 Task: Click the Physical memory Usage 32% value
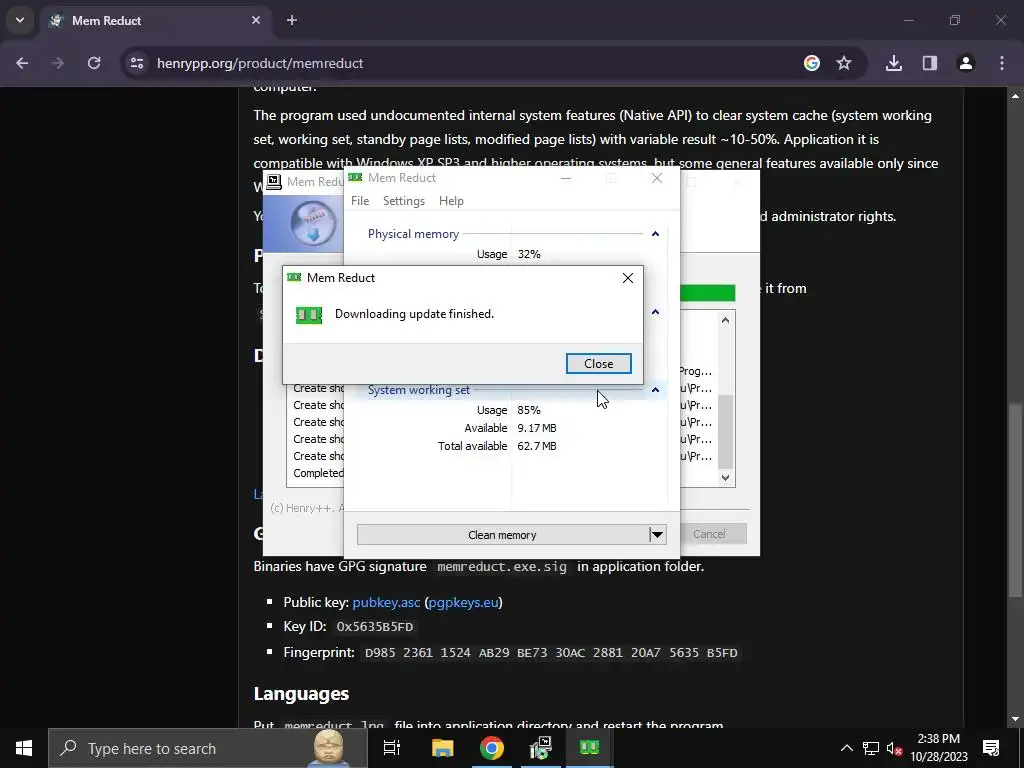(x=529, y=254)
